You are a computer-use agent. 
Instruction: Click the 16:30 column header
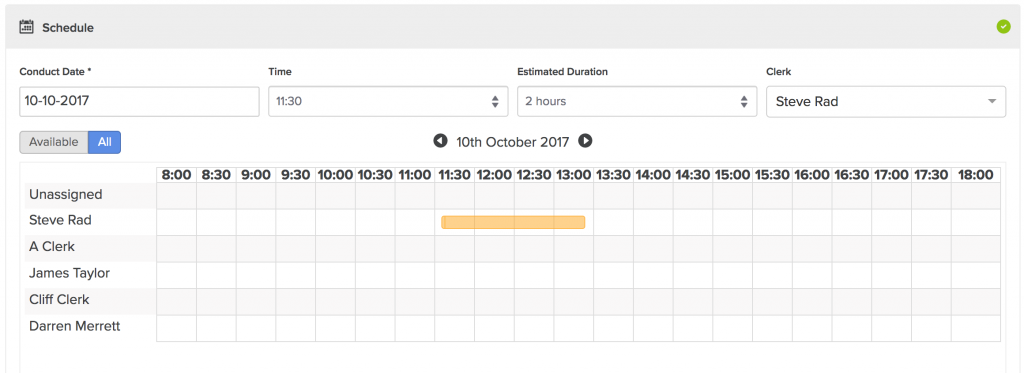coord(852,175)
